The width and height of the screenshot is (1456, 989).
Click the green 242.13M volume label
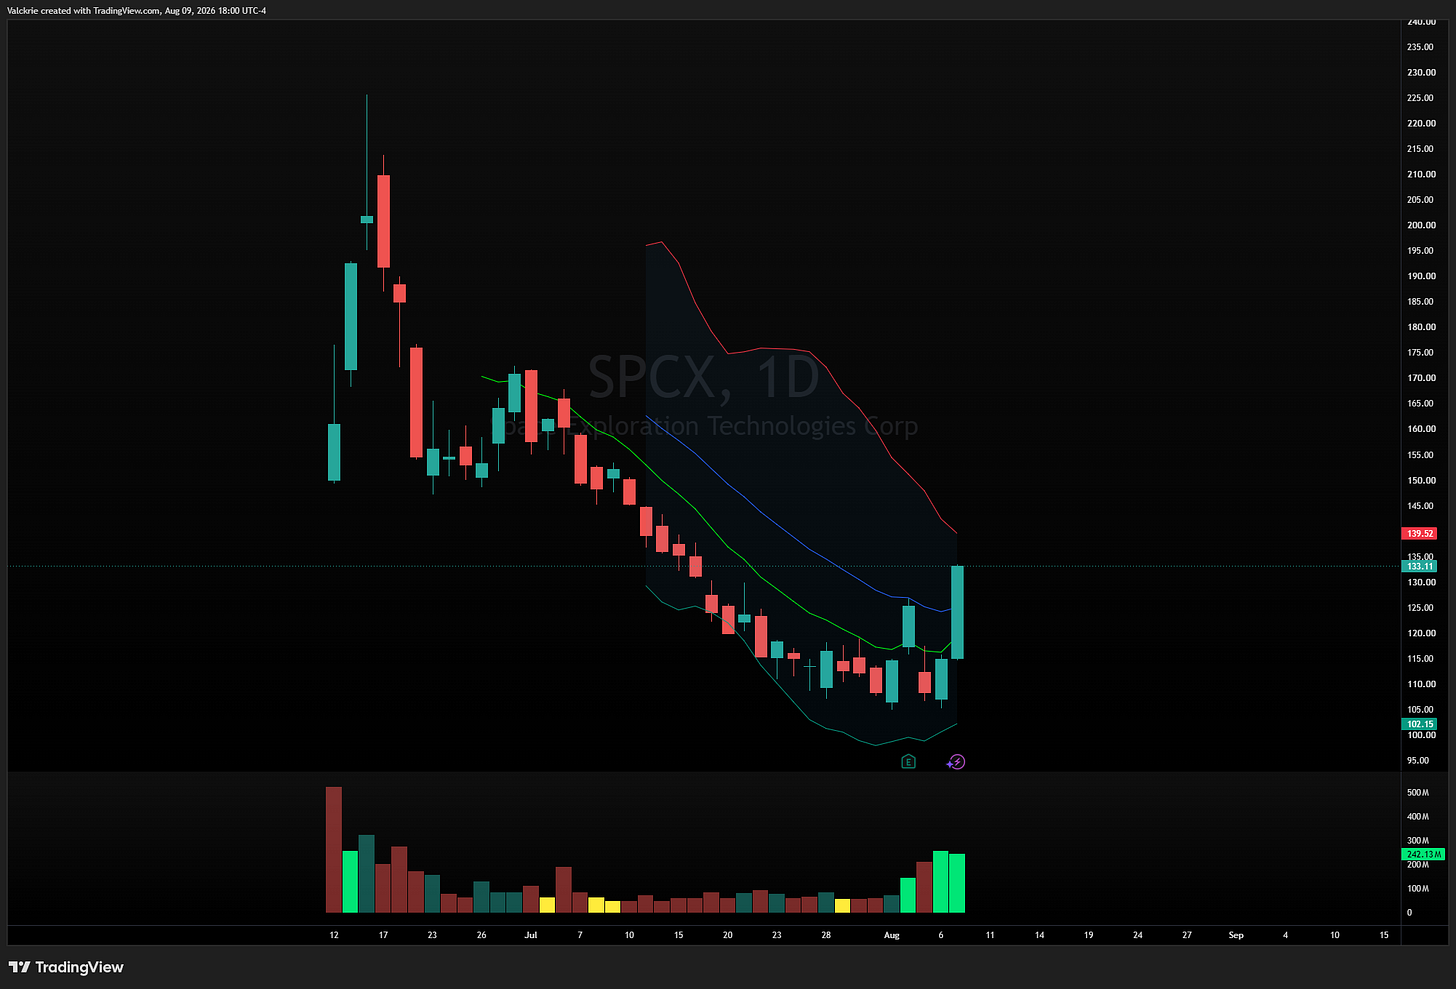pos(1424,855)
